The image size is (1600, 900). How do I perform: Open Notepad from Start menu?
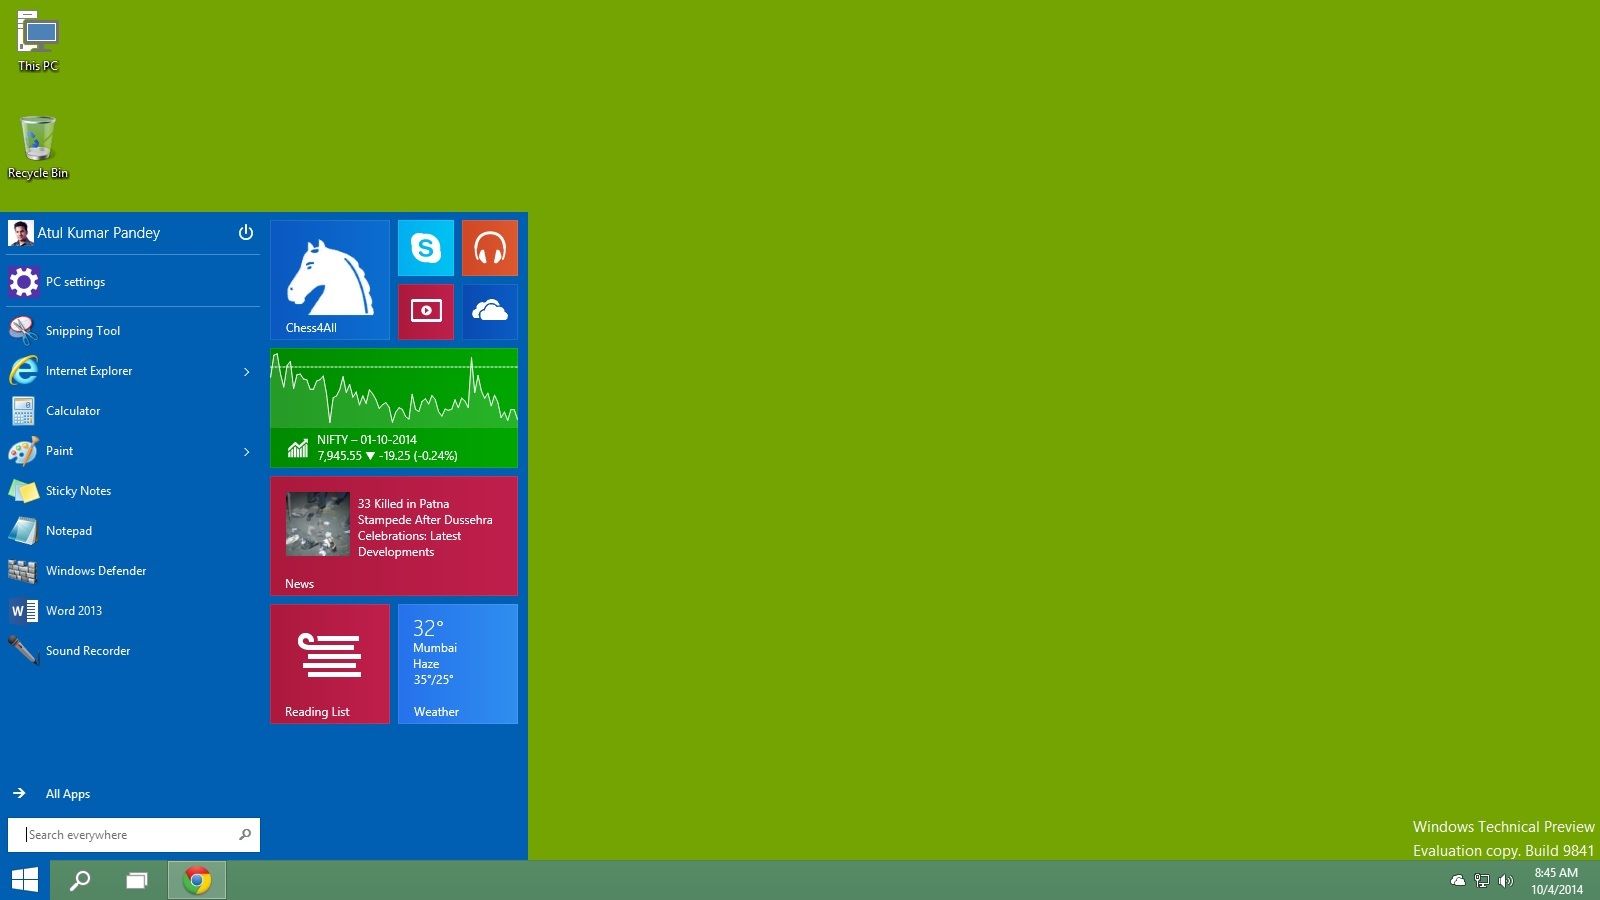133,531
